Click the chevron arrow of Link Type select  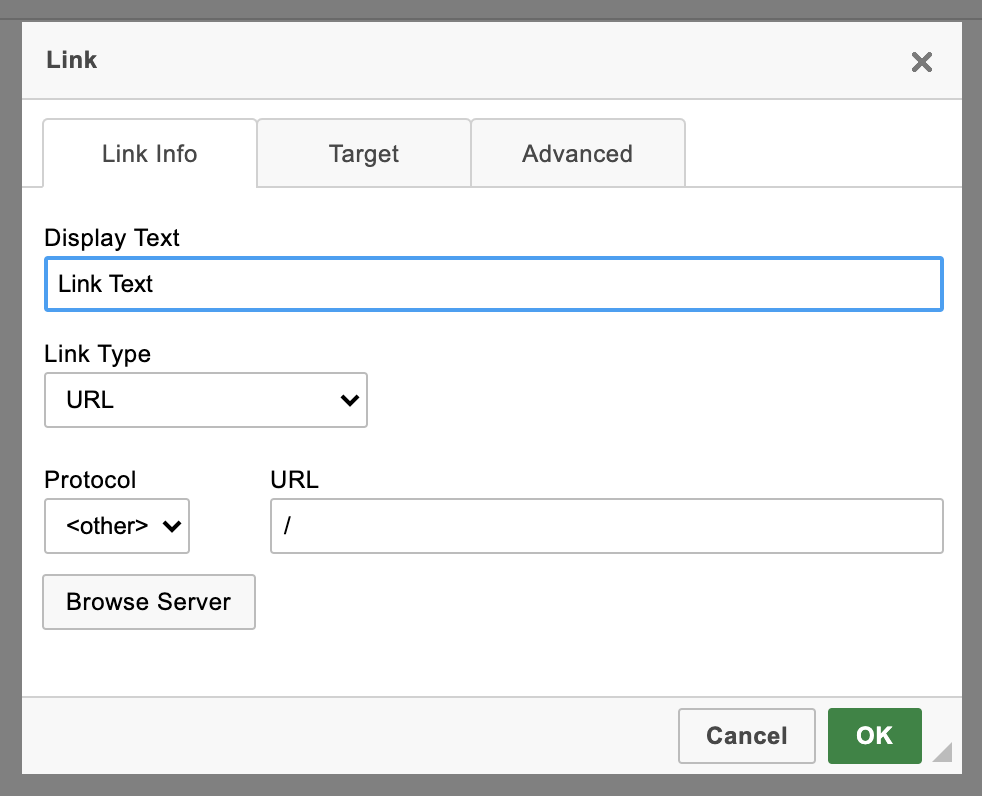349,400
